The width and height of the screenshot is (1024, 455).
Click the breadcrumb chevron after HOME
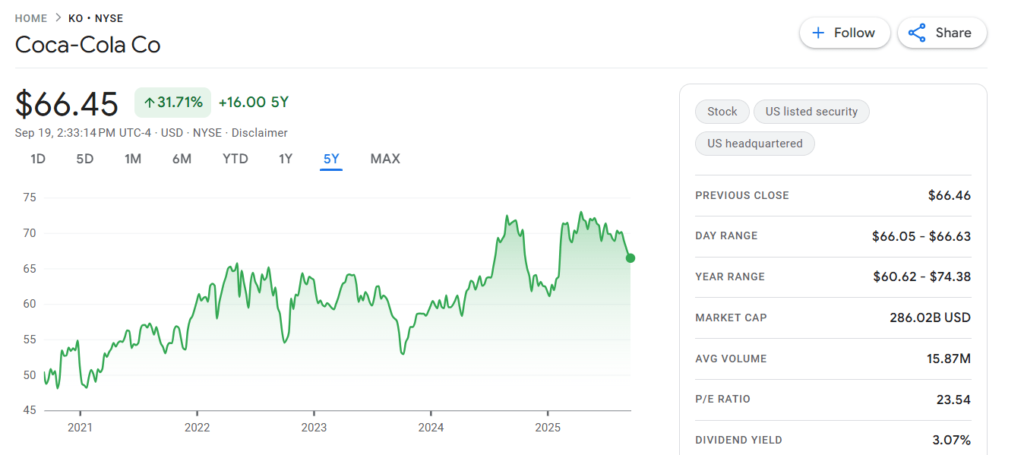point(57,18)
